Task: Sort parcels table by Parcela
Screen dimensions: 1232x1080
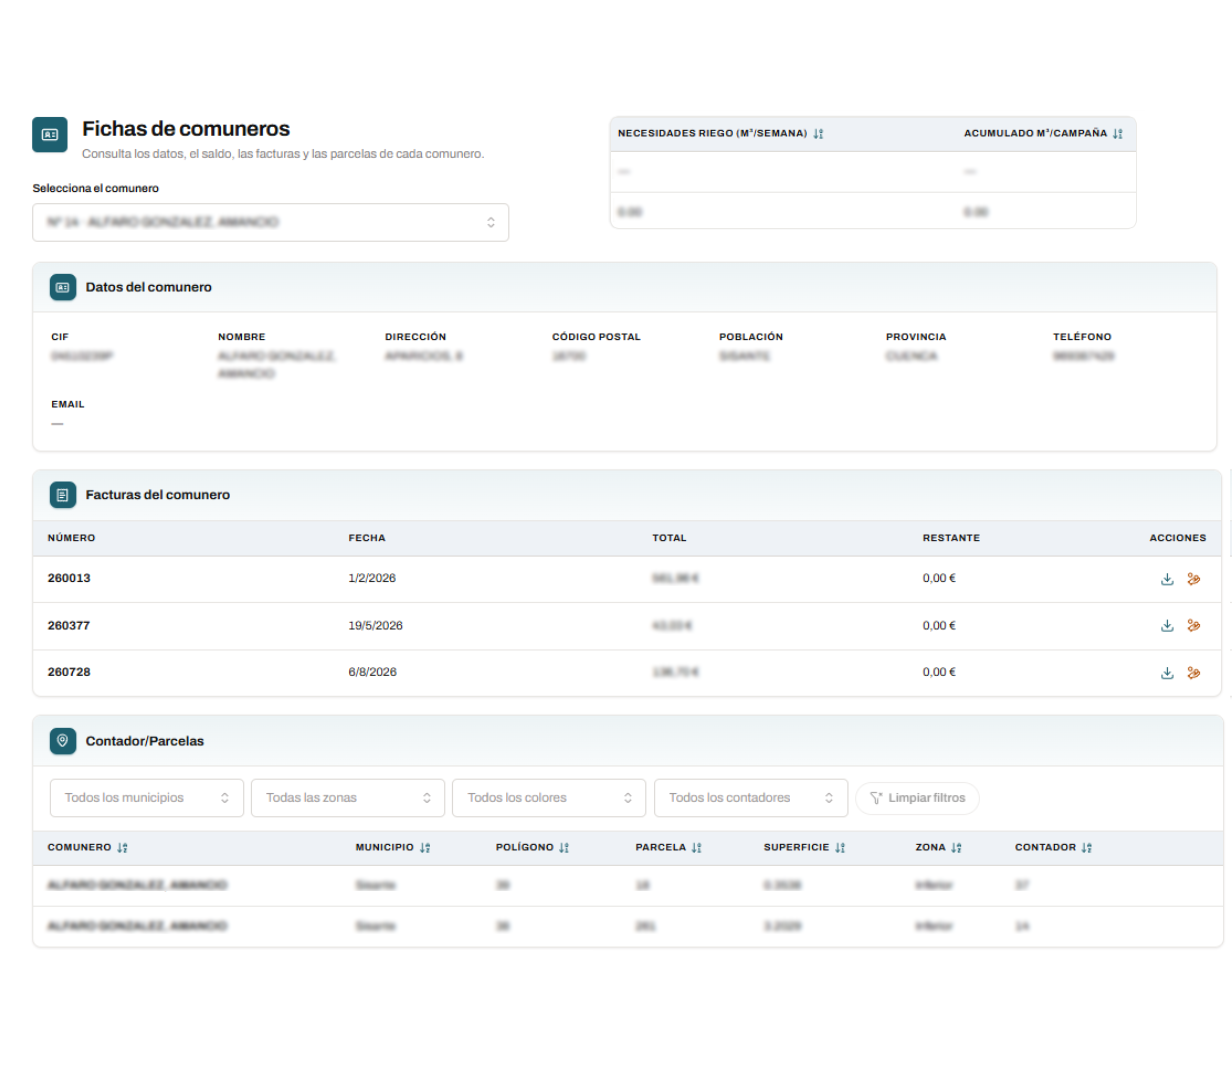Action: click(696, 848)
